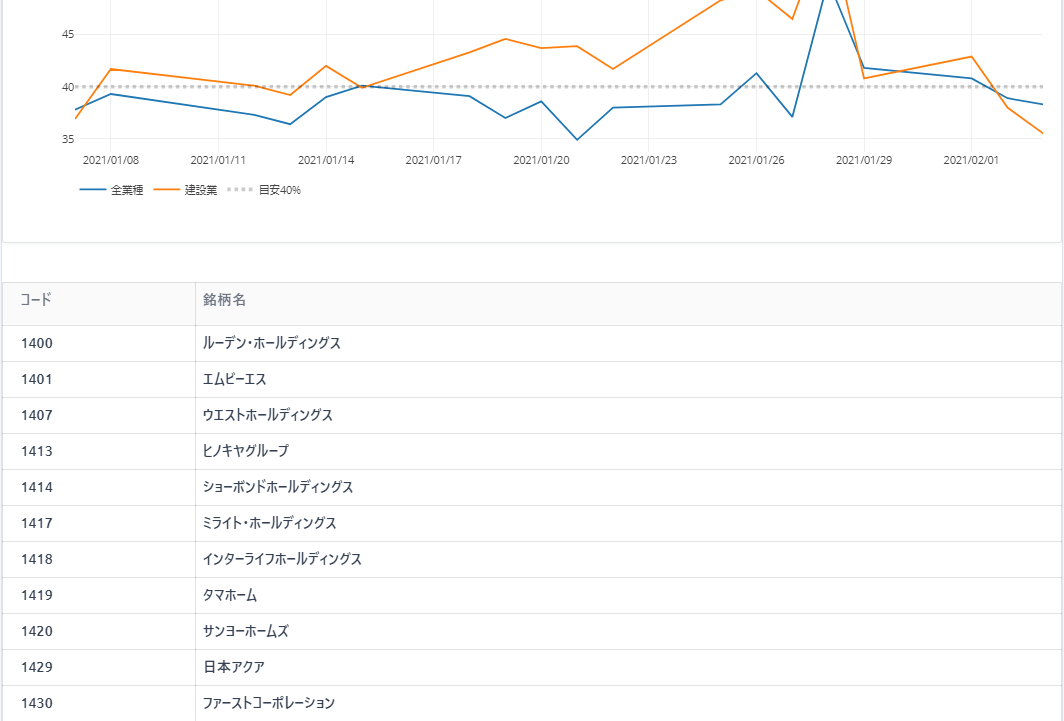
Task: Open the ファーストコーポレーション row
Action: pos(268,703)
